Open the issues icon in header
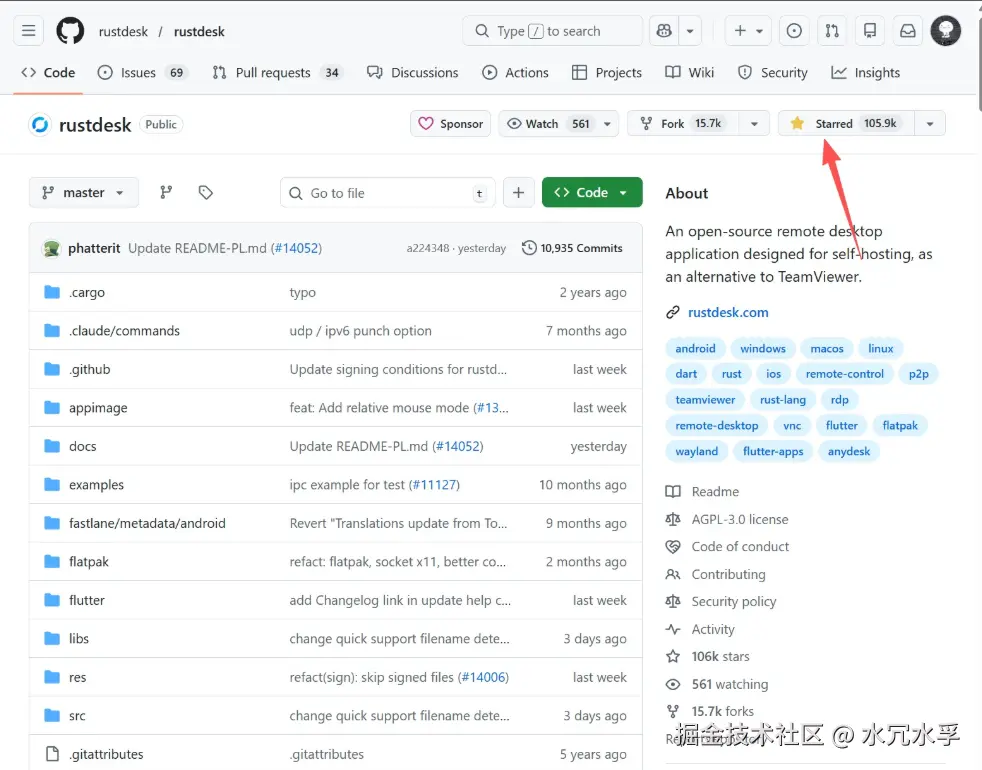The image size is (982, 770). pyautogui.click(x=794, y=31)
